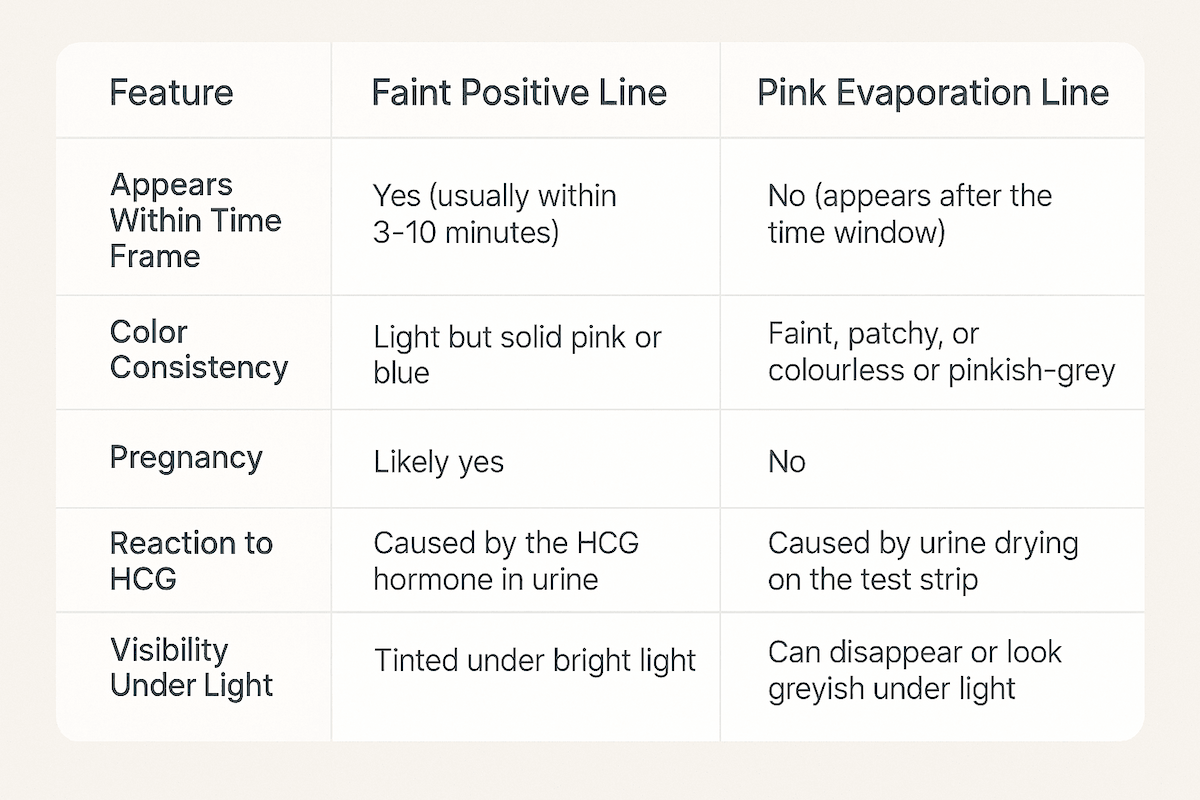Click the Color Consistency row label

pos(199,350)
